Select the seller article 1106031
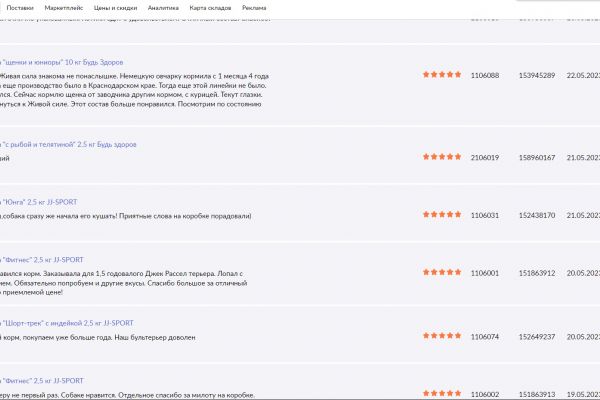Screen dimensions: 600x400 point(485,216)
